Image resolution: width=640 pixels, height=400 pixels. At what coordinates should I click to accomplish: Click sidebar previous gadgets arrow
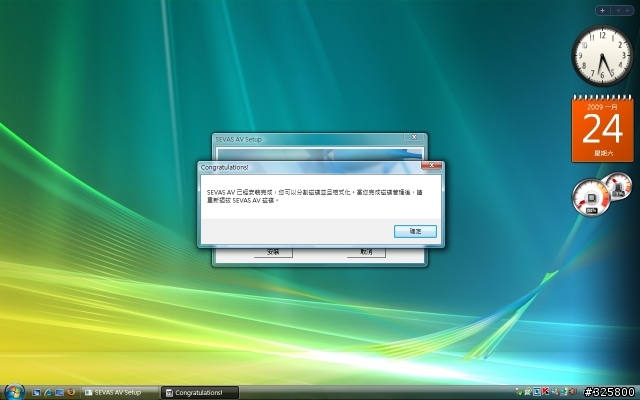pyautogui.click(x=618, y=11)
